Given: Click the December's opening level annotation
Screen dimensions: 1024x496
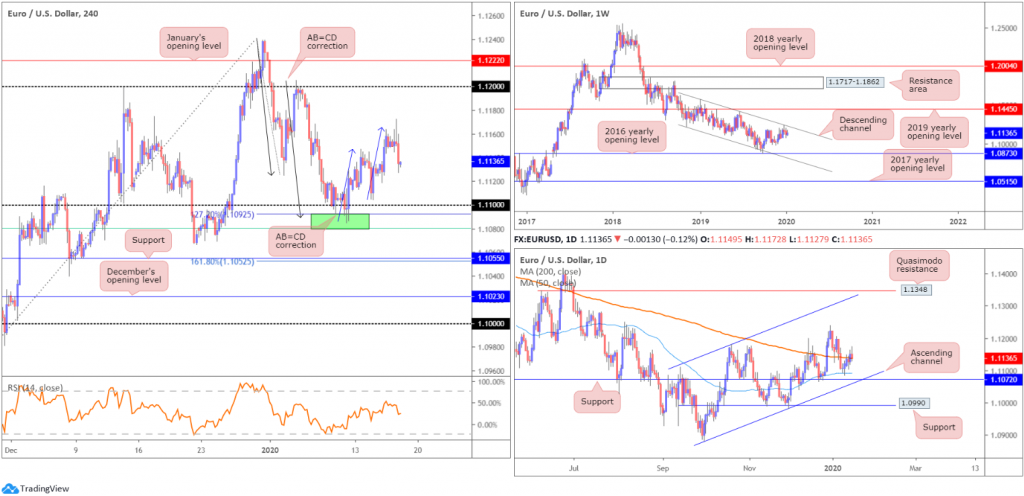Looking at the screenshot, I should (x=134, y=279).
